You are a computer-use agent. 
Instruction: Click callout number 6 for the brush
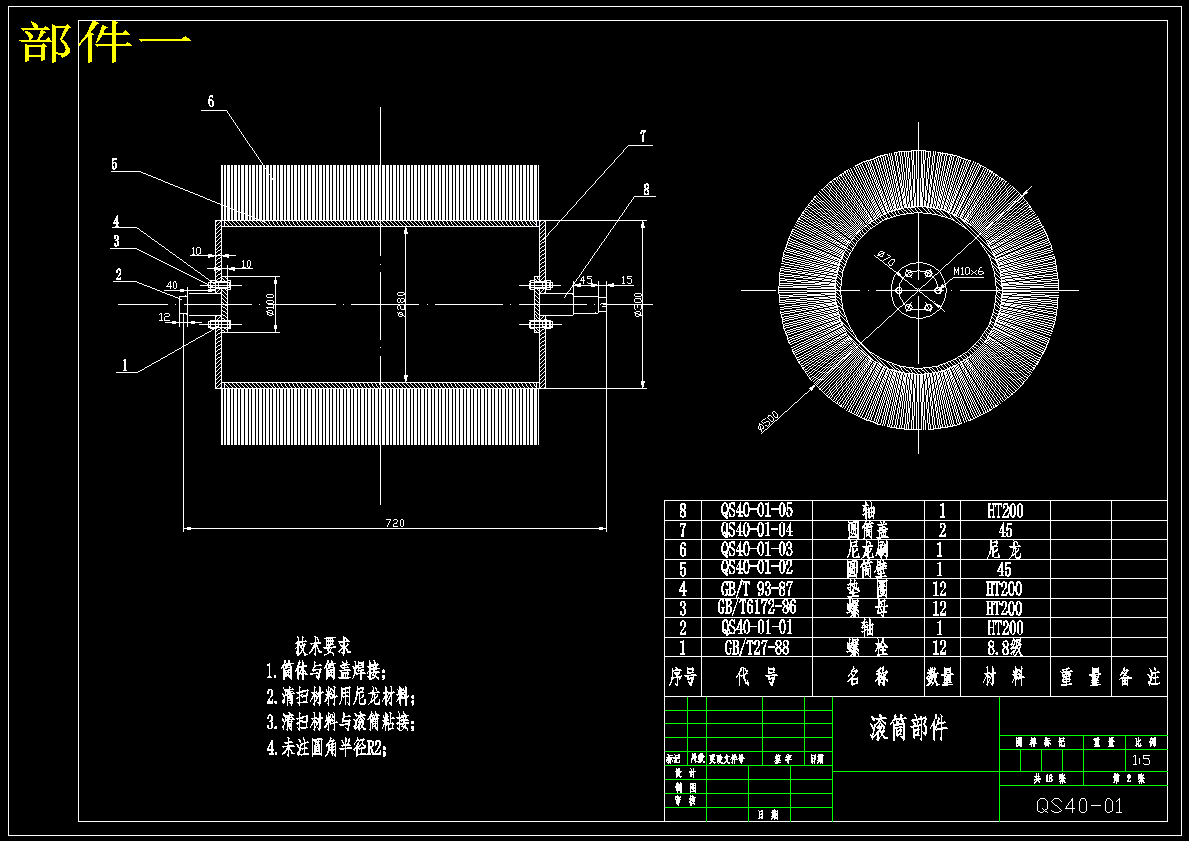tap(211, 101)
